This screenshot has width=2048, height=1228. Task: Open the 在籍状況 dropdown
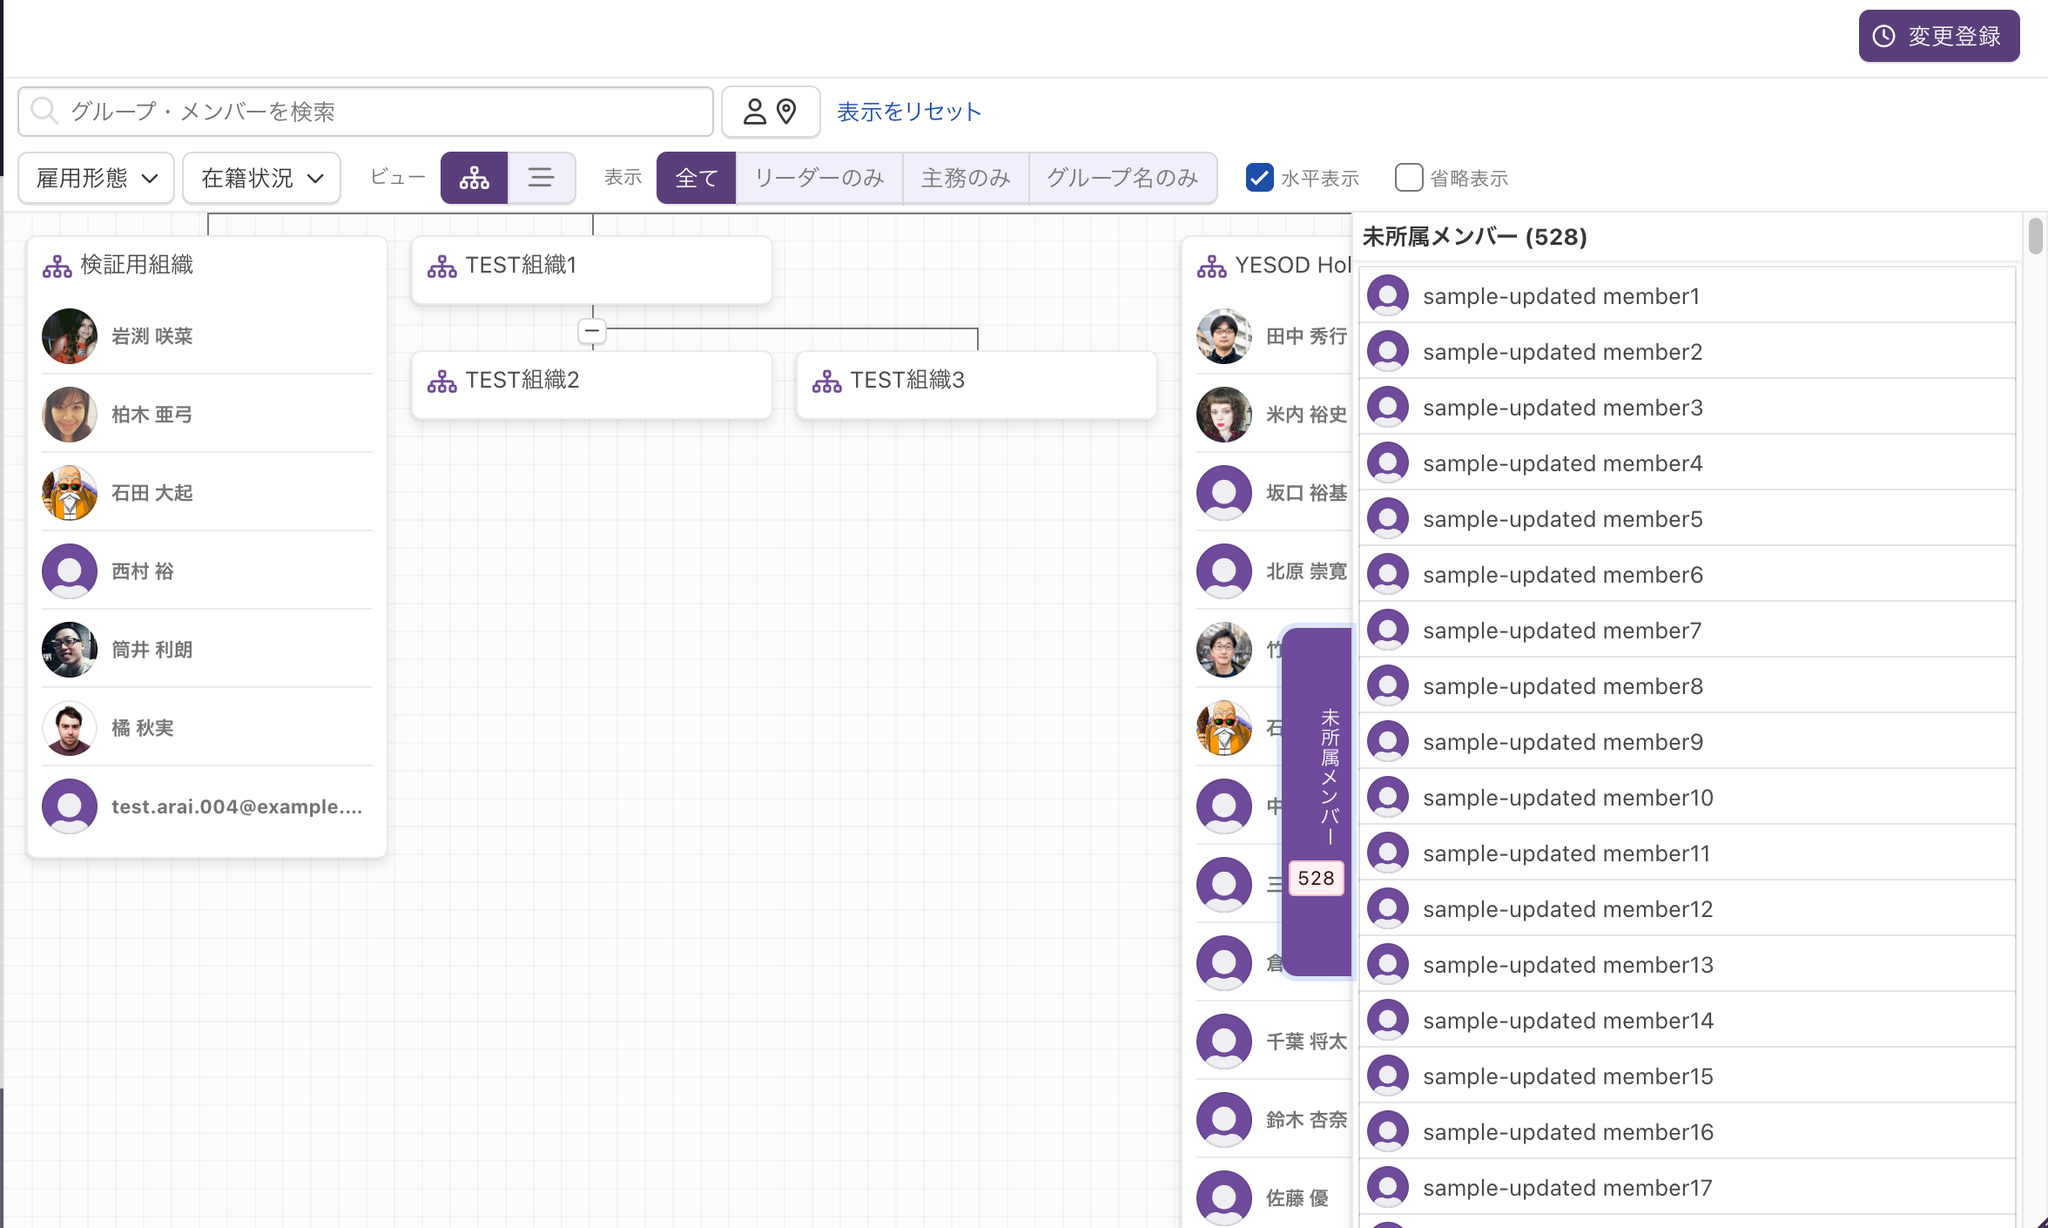tap(261, 178)
